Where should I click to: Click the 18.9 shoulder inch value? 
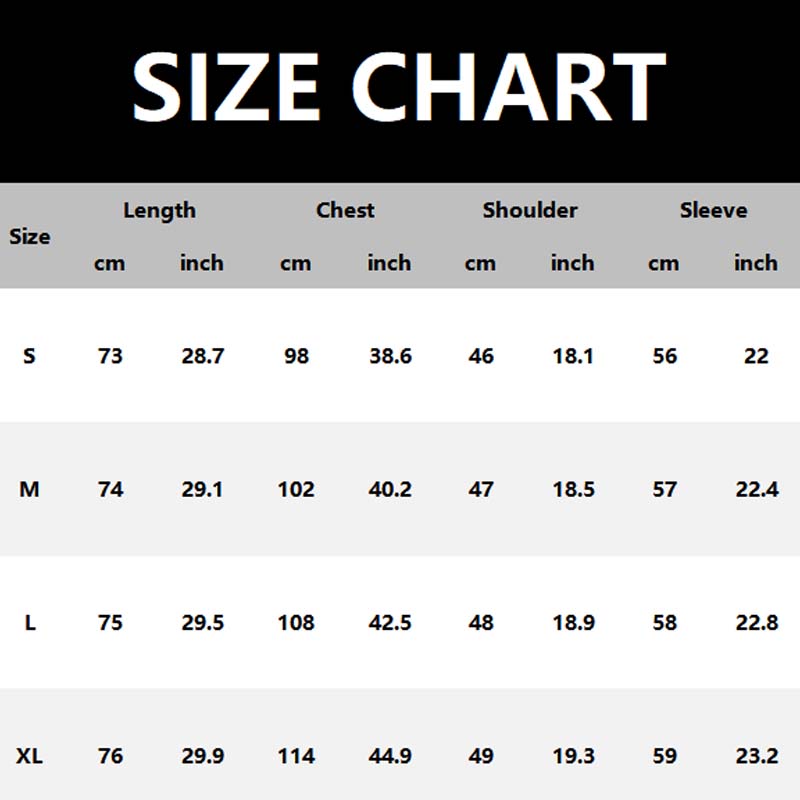[573, 623]
